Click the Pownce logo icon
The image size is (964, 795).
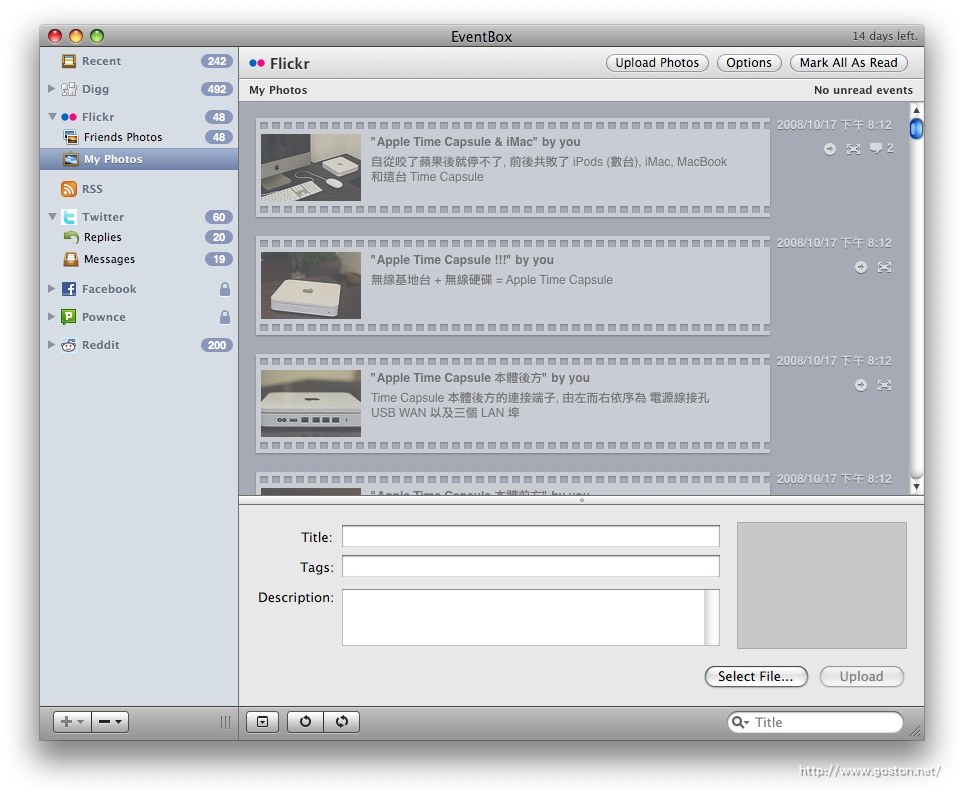pos(68,317)
